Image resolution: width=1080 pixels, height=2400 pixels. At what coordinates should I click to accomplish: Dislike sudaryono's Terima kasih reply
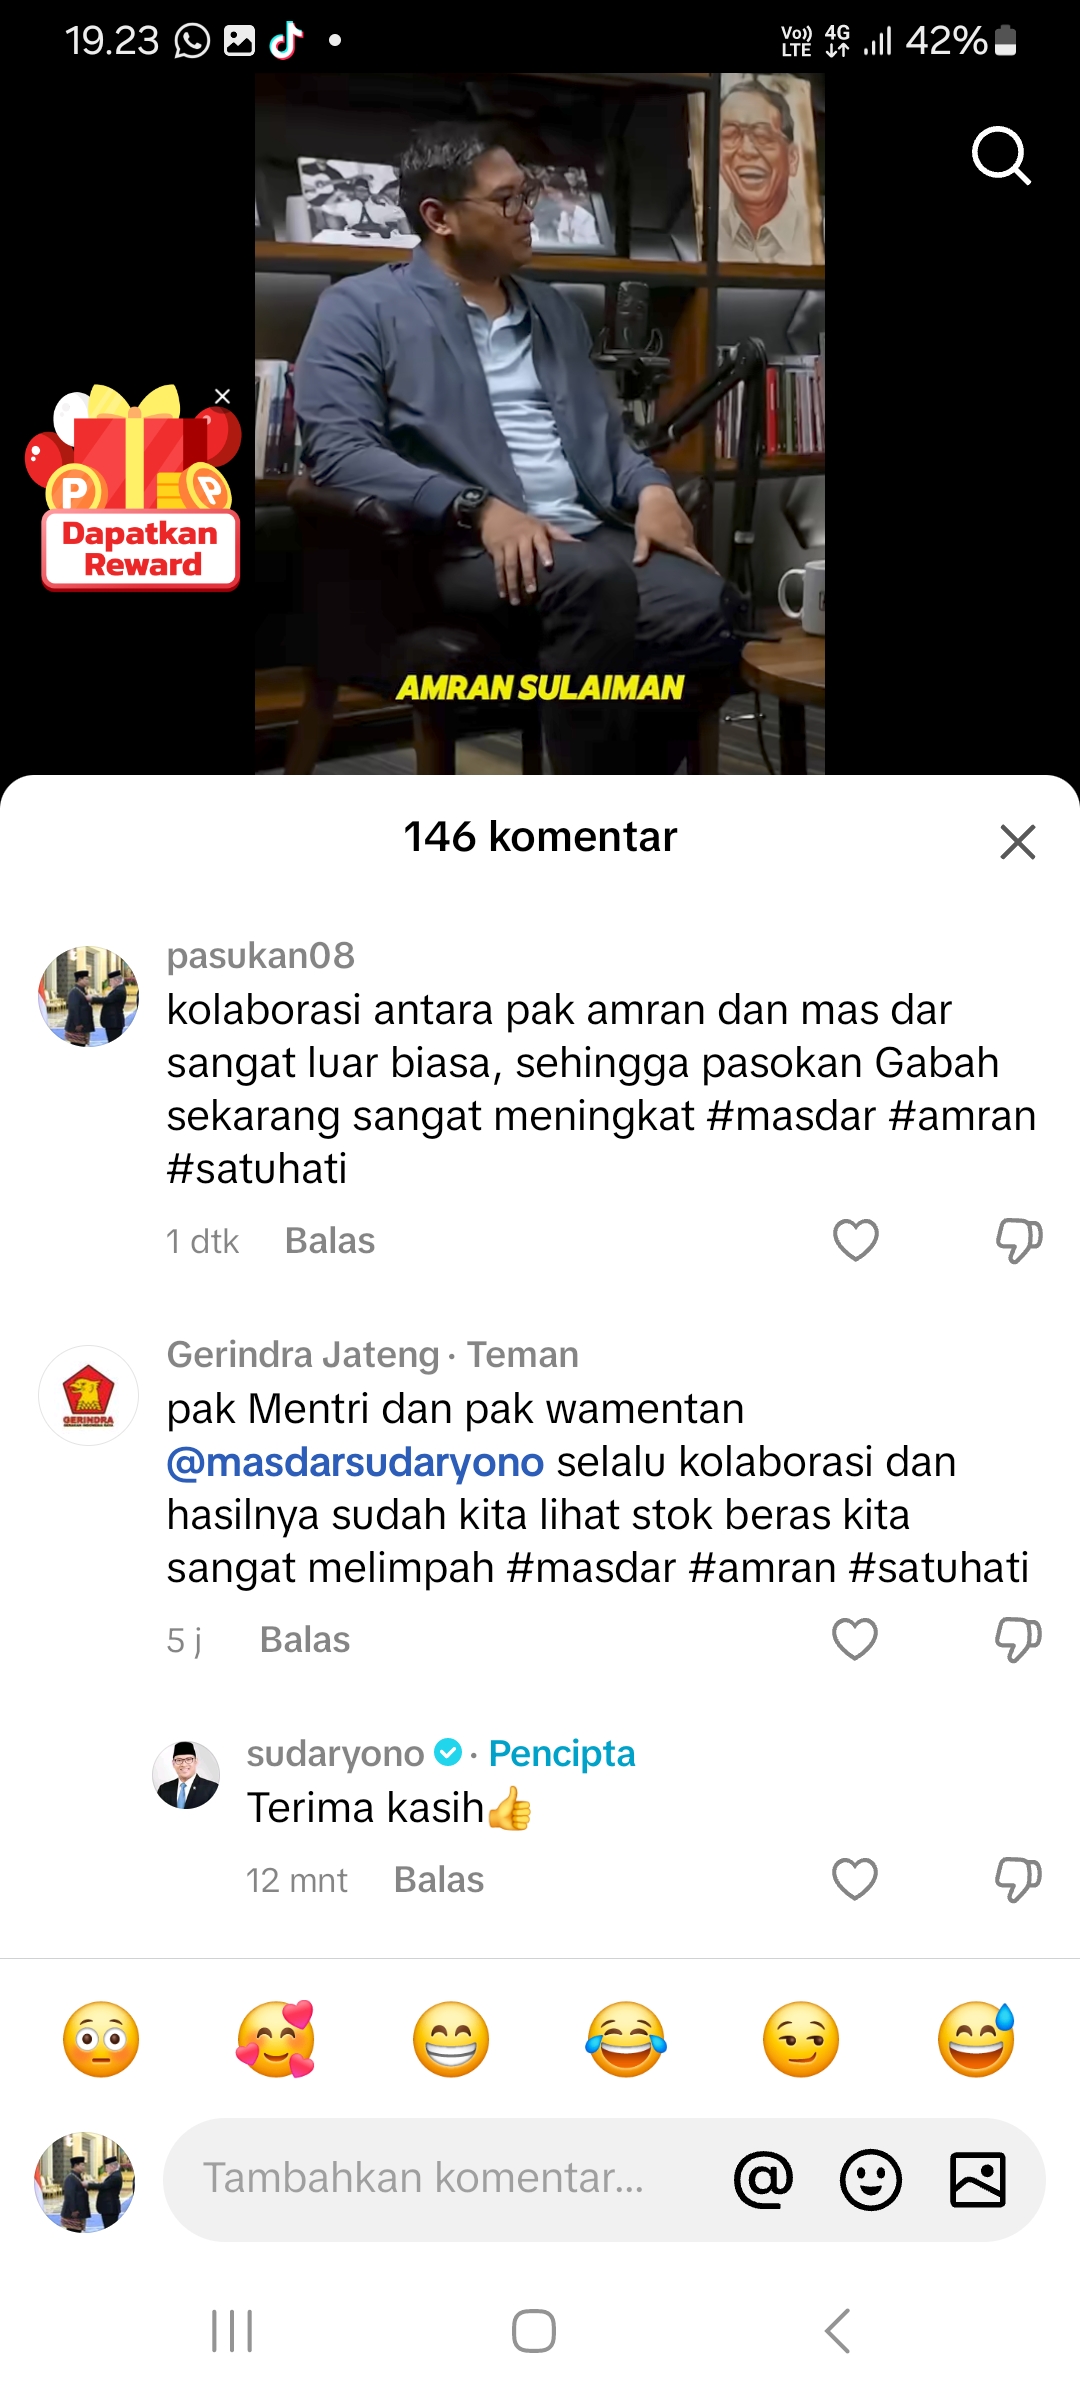(x=1018, y=1880)
